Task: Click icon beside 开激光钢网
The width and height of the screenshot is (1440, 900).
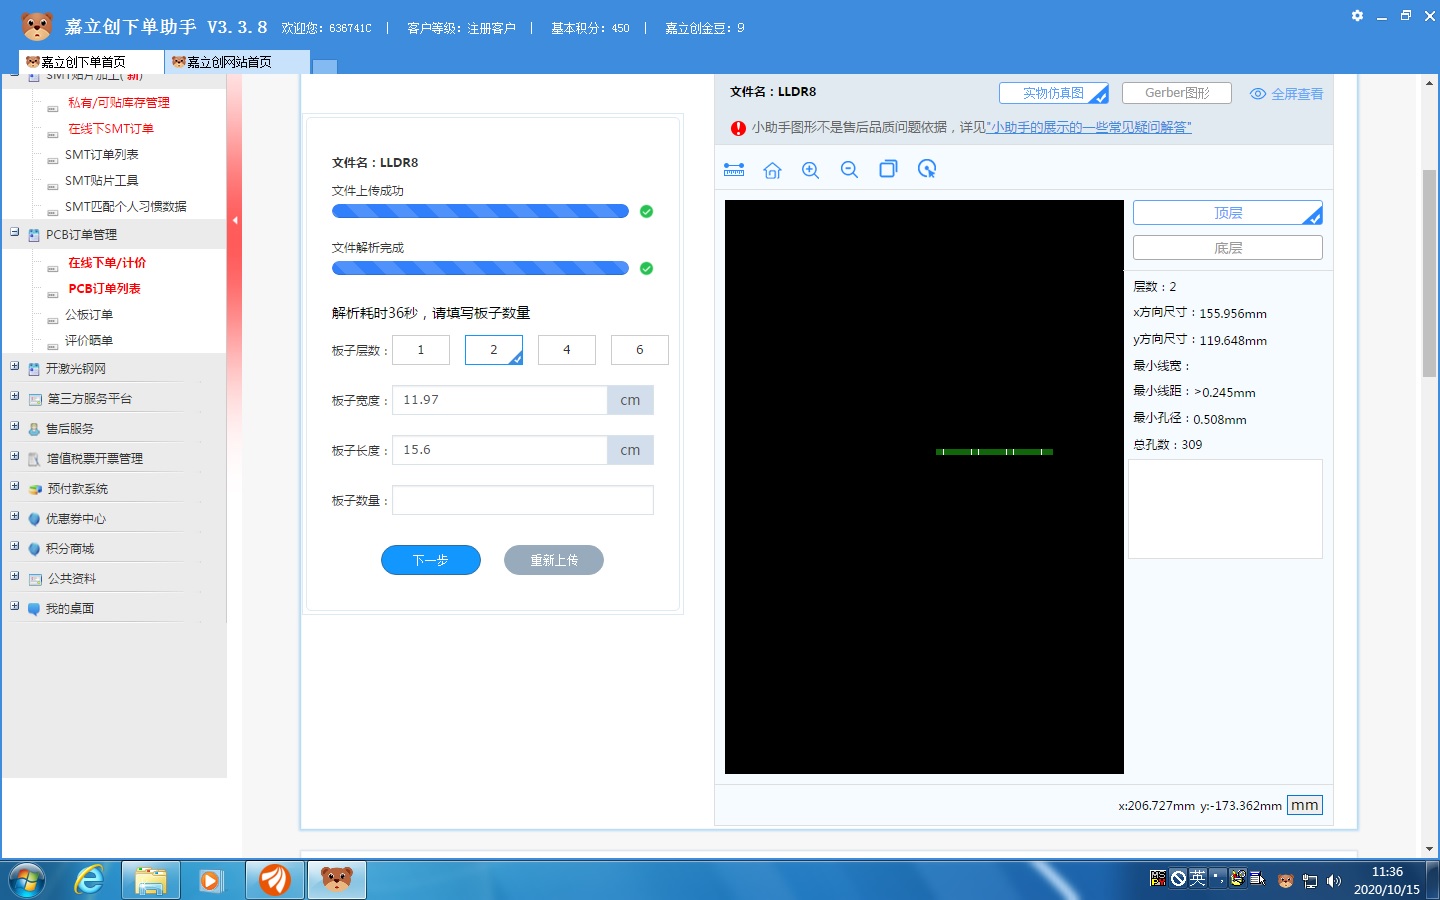Action: [34, 369]
